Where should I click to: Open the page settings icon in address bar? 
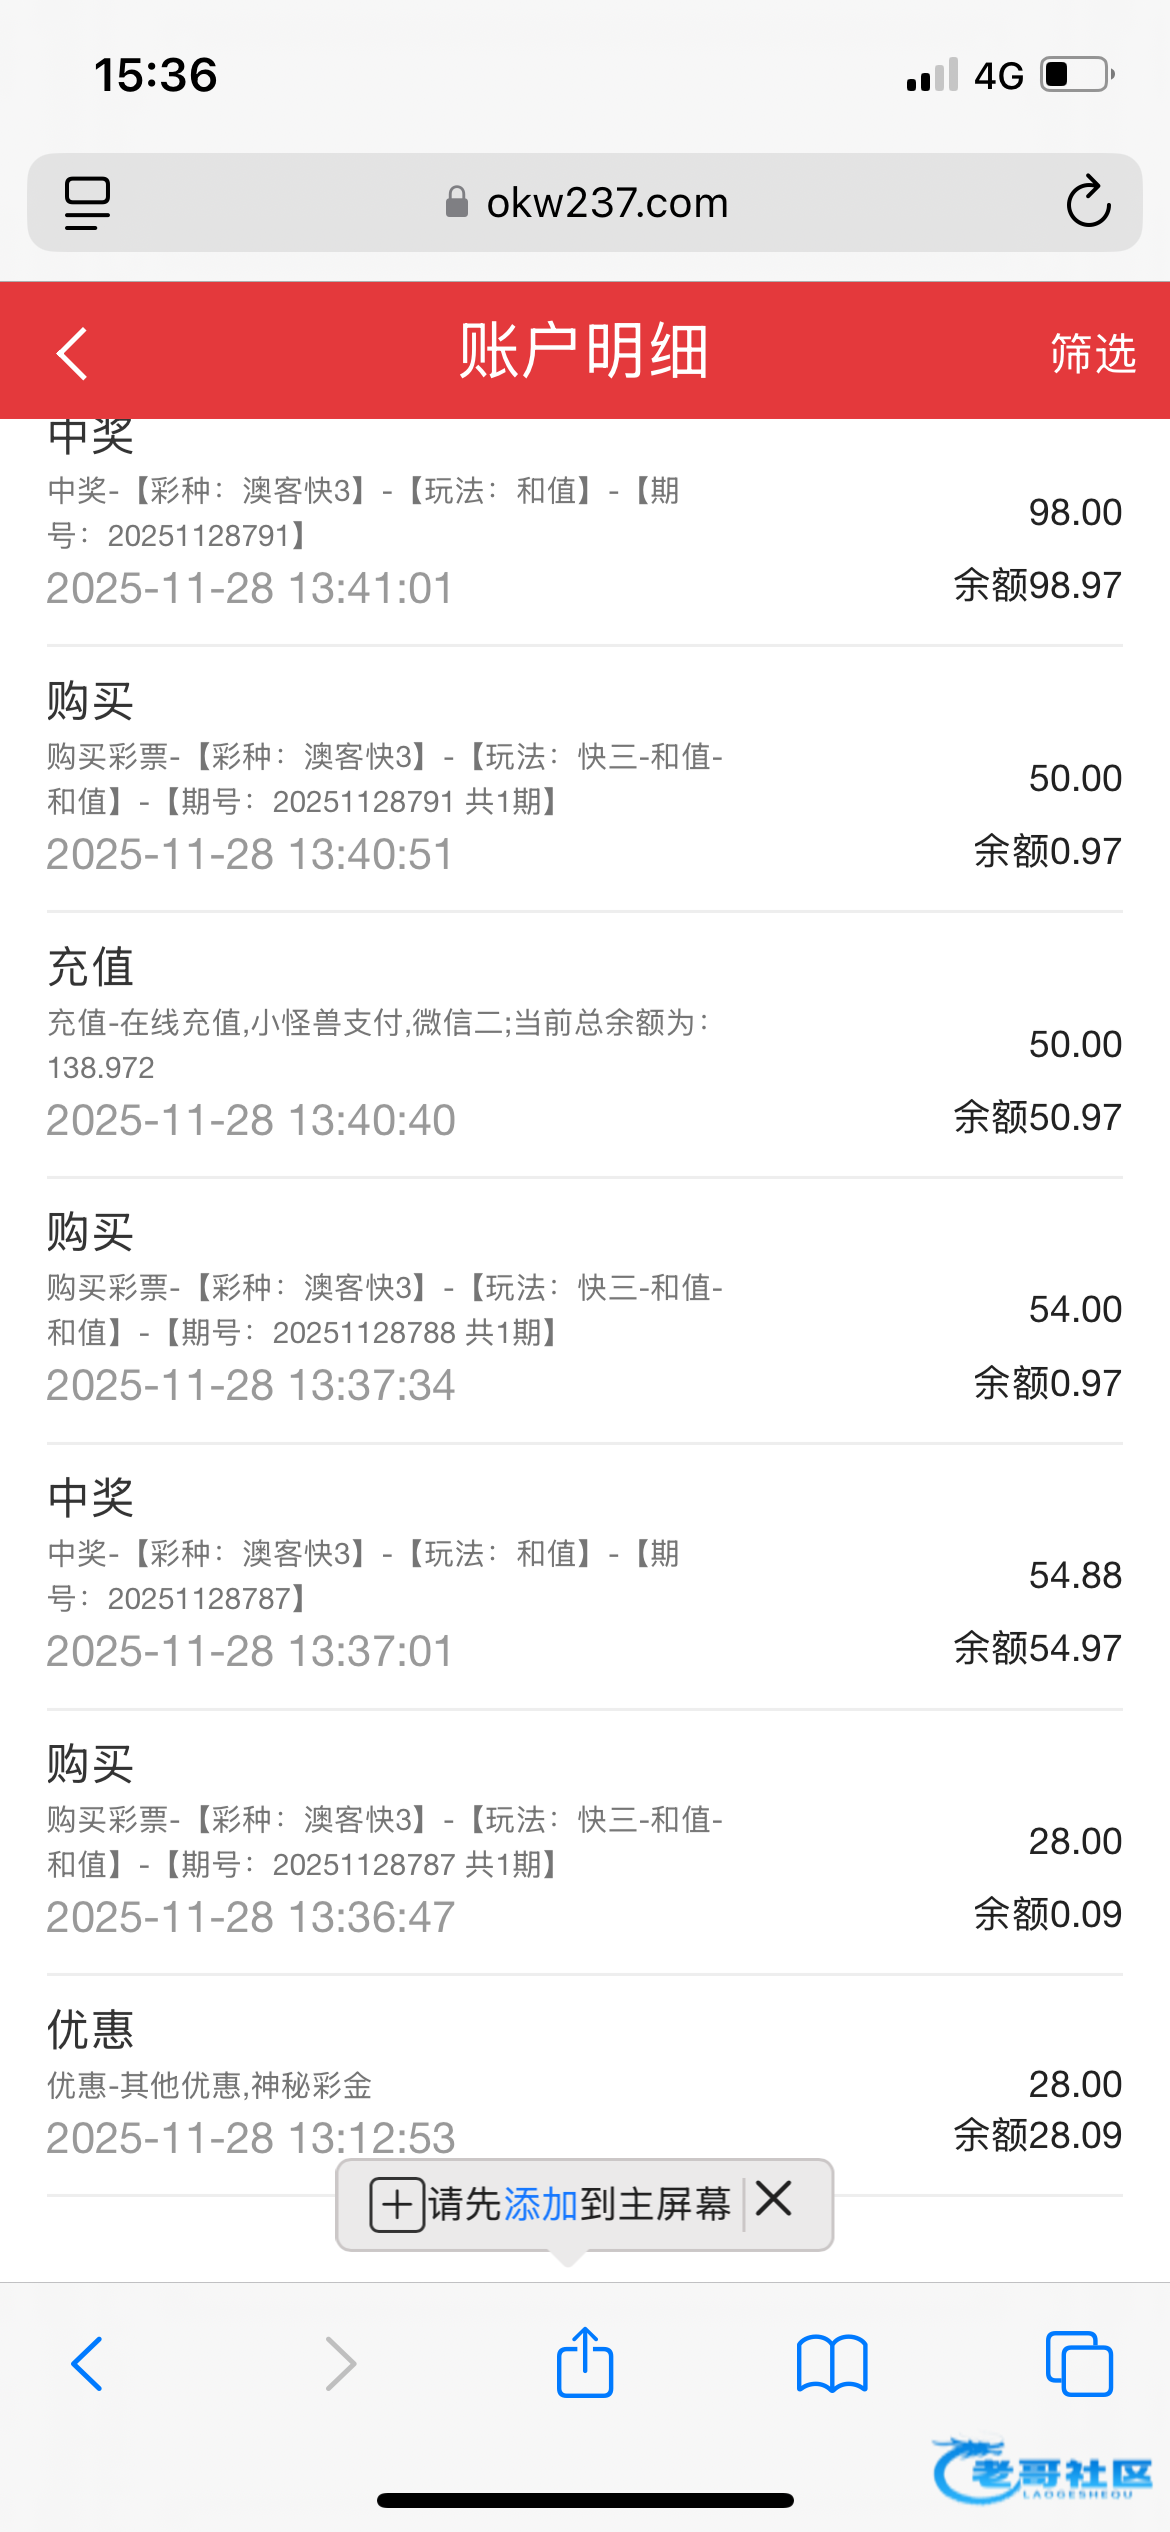pyautogui.click(x=88, y=203)
